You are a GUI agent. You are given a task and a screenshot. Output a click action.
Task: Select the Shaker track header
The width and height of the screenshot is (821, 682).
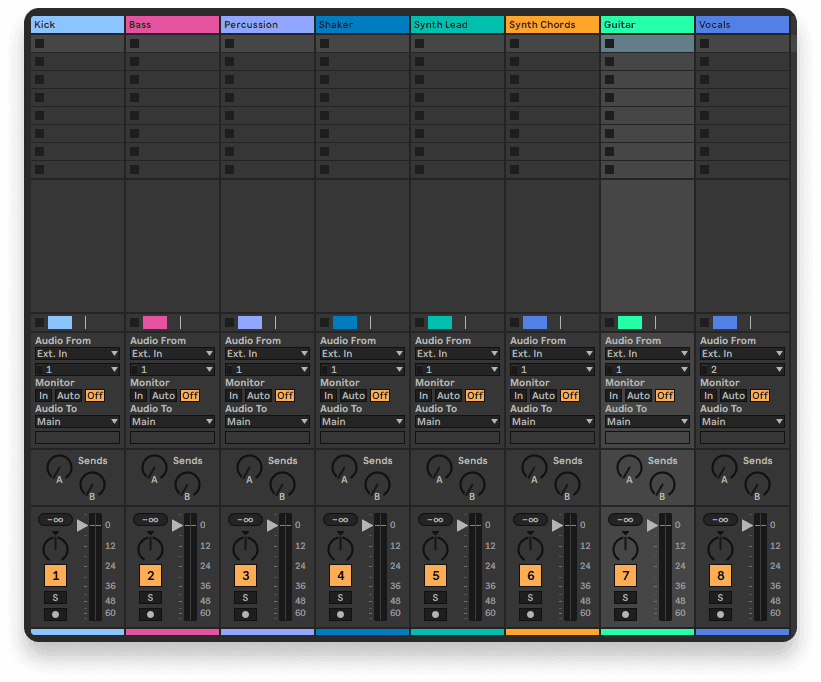click(x=362, y=25)
